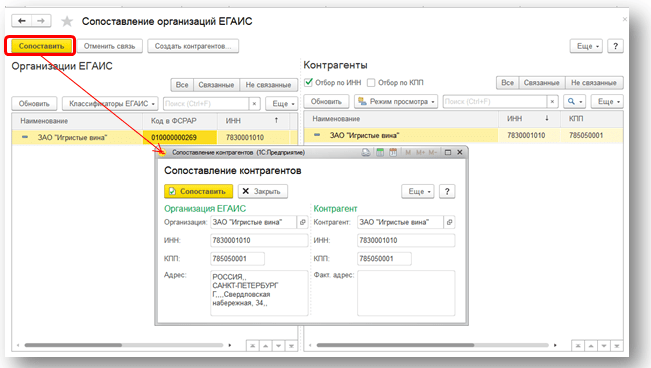Click the M- memory button in dialog title bar
The height and width of the screenshot is (368, 651).
[433, 152]
